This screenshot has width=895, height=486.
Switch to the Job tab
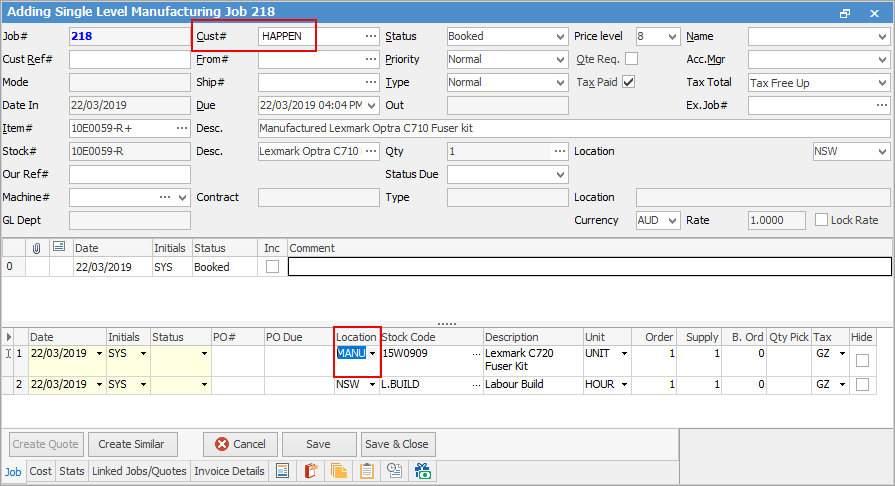tap(13, 472)
